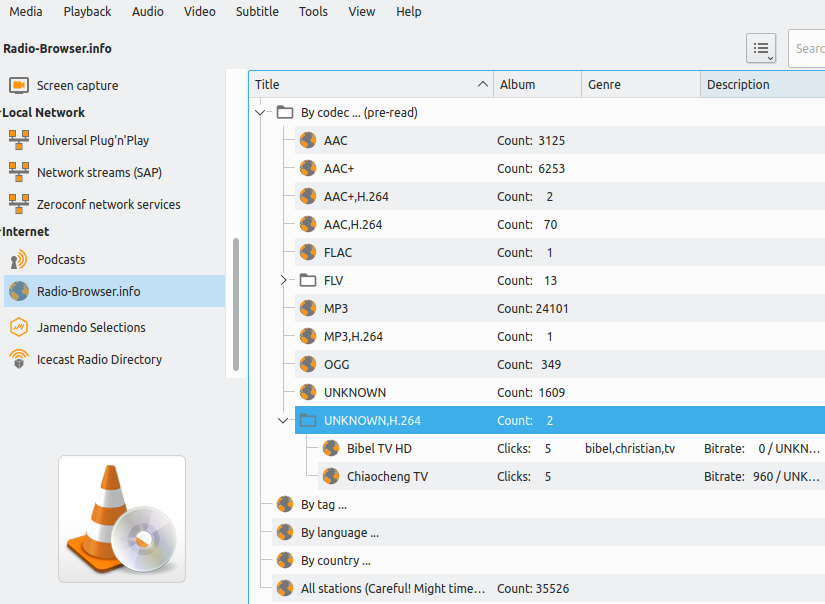Image resolution: width=825 pixels, height=604 pixels.
Task: Select the By country ... row
Action: pos(548,560)
